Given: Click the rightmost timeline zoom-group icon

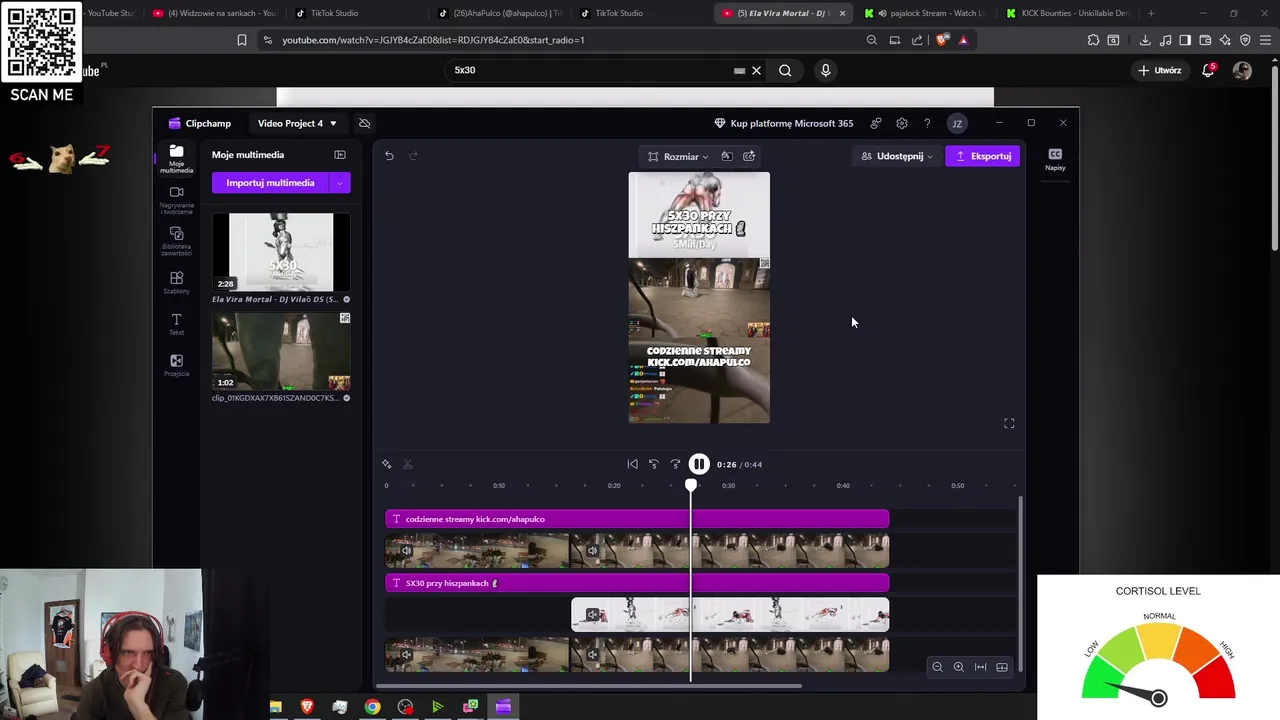Looking at the screenshot, I should [x=1002, y=667].
